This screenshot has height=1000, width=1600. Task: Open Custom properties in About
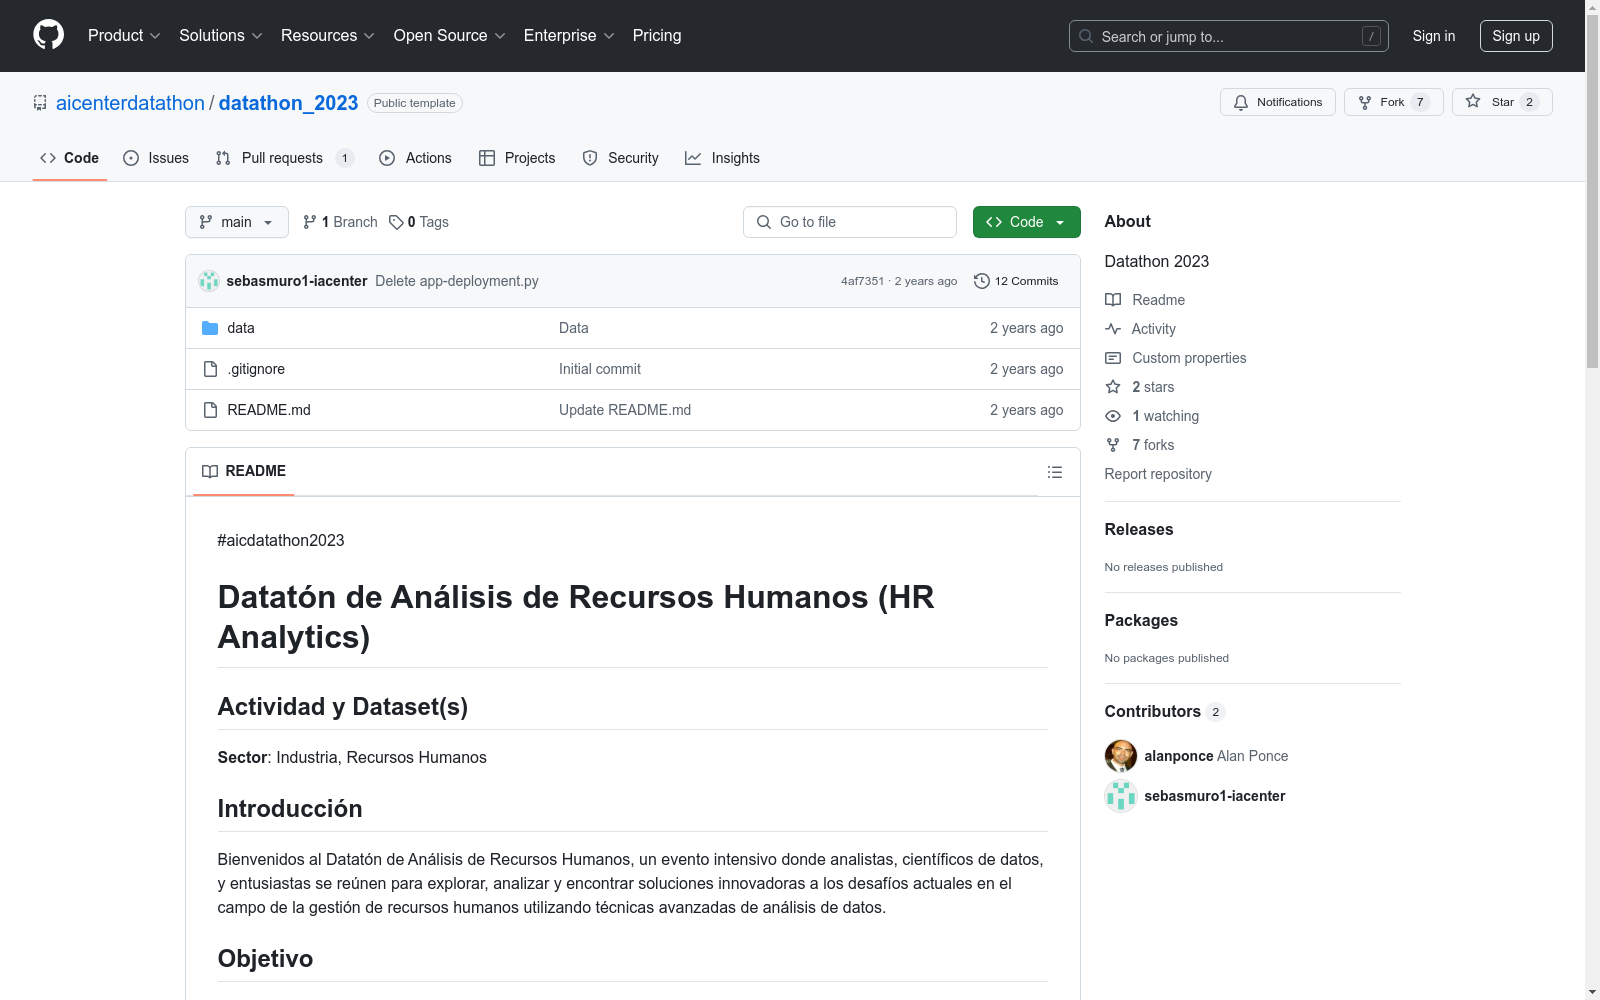1176,358
